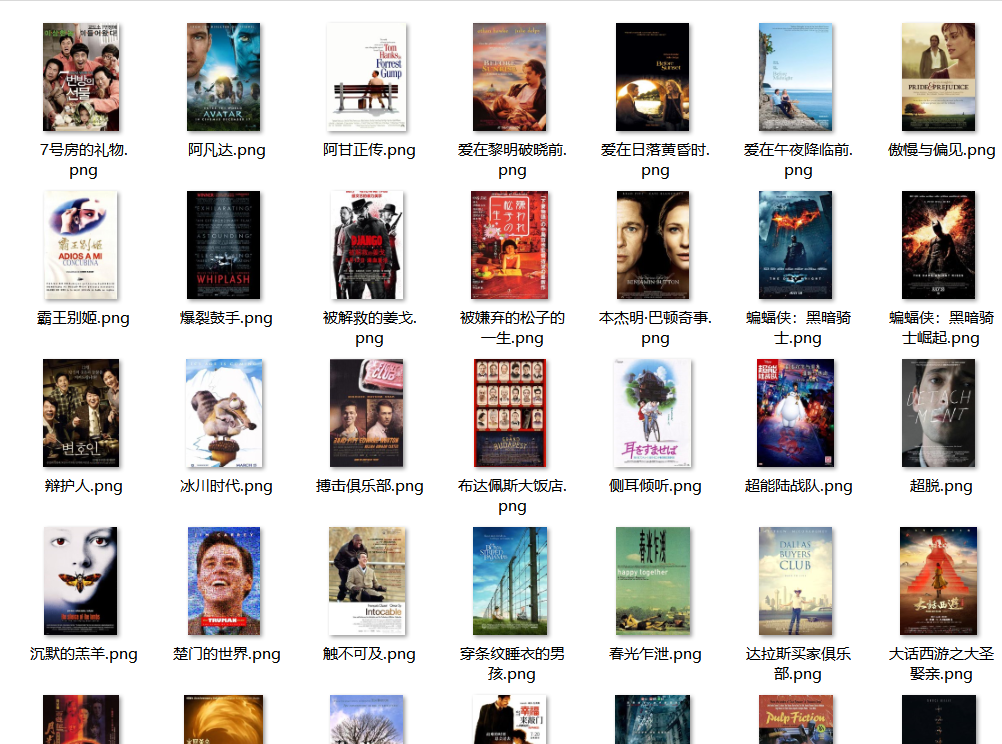Select the Ice Age squirrel poster thumbnail

(x=224, y=413)
